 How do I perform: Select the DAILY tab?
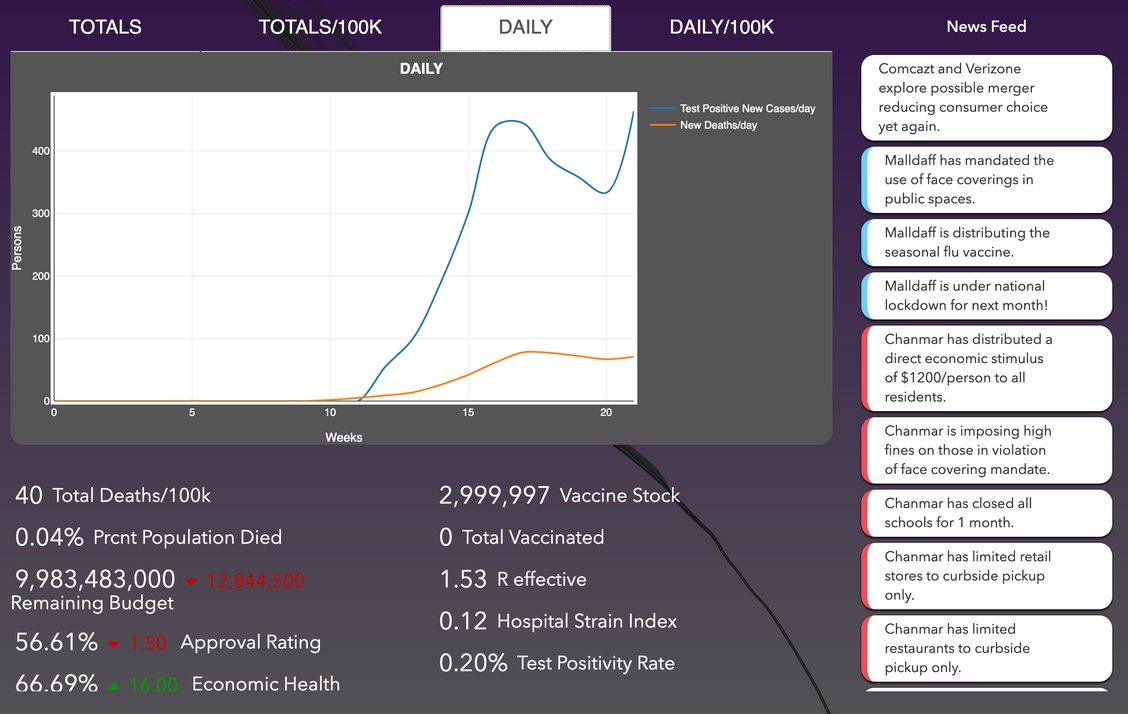(526, 27)
